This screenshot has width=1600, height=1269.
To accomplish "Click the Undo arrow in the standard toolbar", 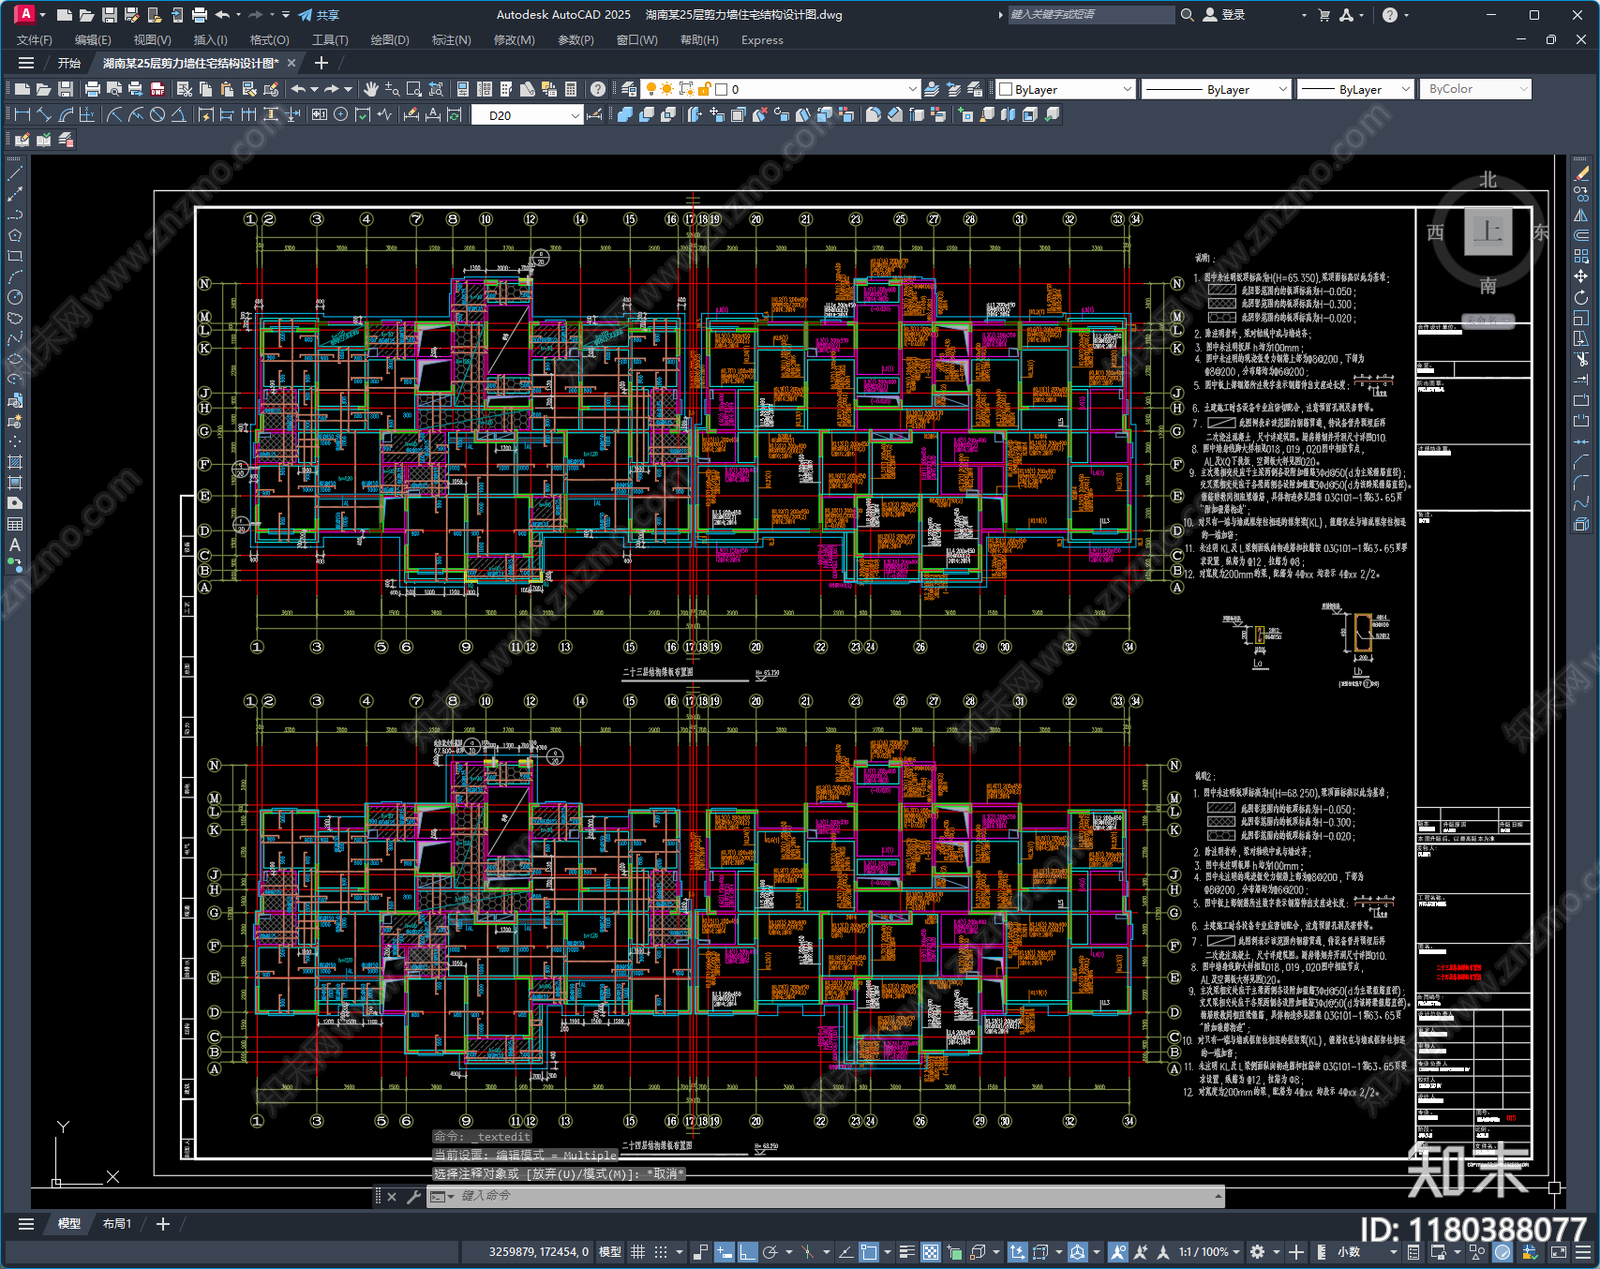I will click(298, 89).
